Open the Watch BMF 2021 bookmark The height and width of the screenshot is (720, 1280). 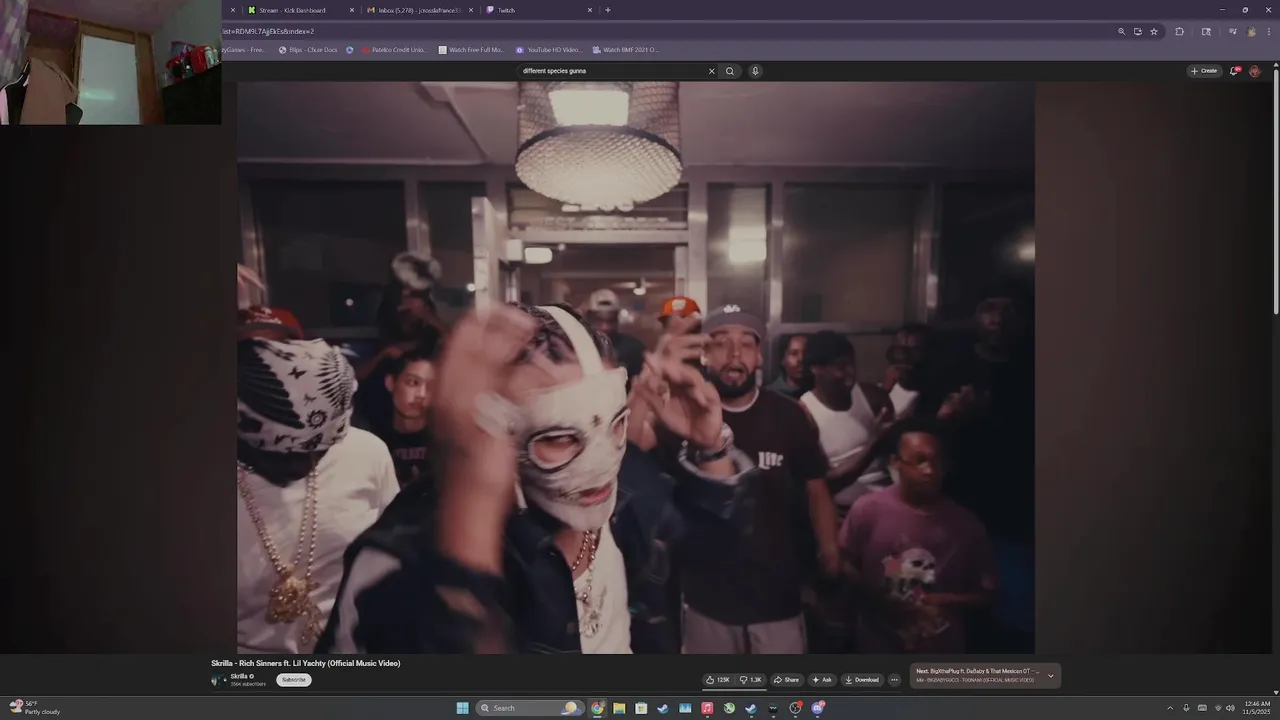[x=626, y=50]
